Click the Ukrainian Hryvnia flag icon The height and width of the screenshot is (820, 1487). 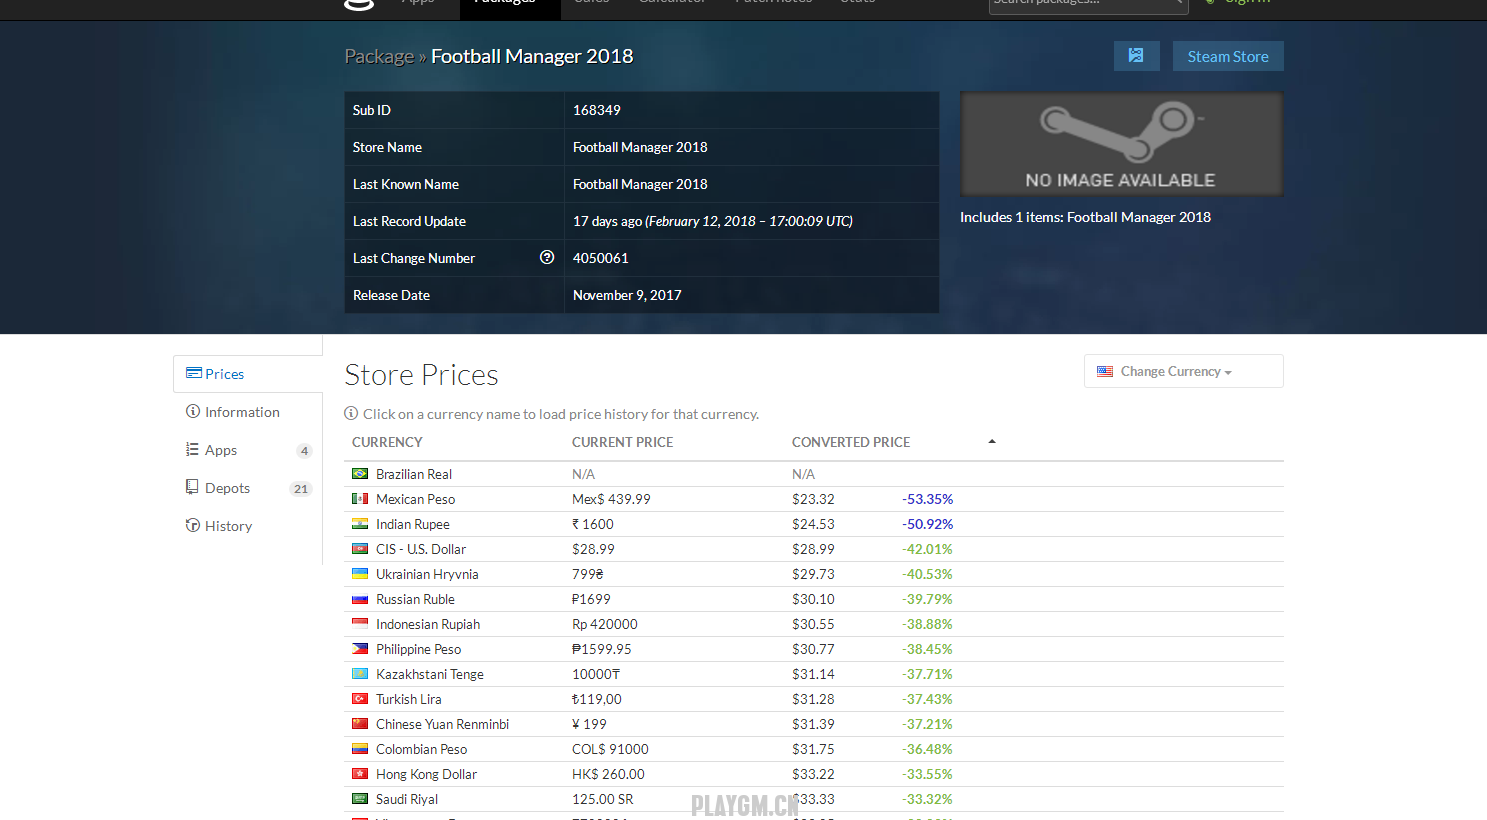[360, 574]
